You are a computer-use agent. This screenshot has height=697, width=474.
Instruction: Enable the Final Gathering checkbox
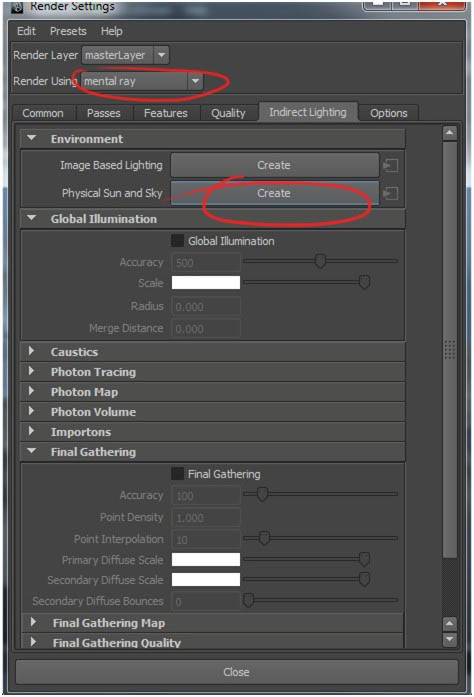pos(177,474)
